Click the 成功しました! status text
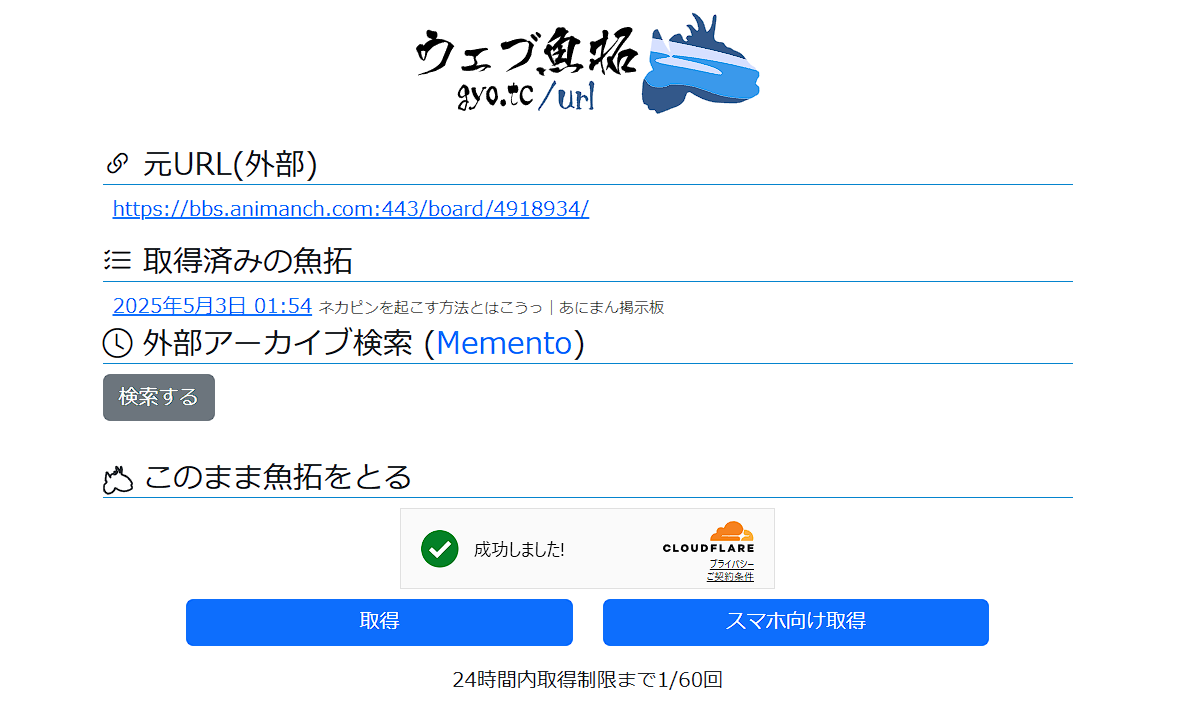 tap(519, 549)
